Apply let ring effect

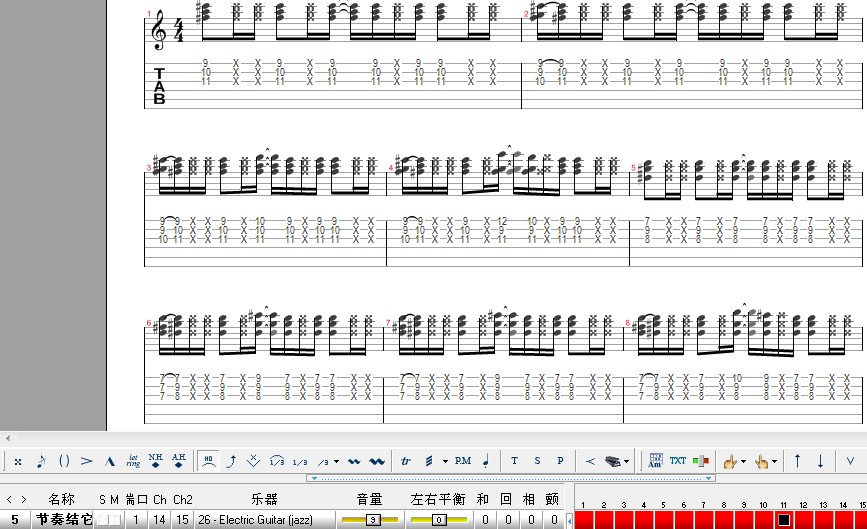133,461
